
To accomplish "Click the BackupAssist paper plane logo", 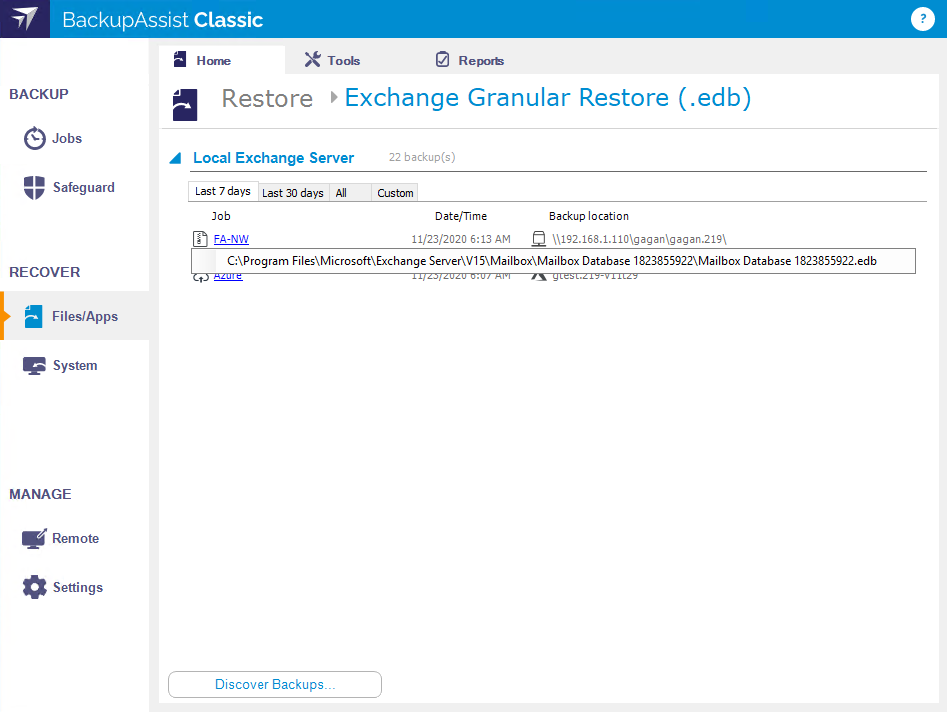I will [25, 19].
